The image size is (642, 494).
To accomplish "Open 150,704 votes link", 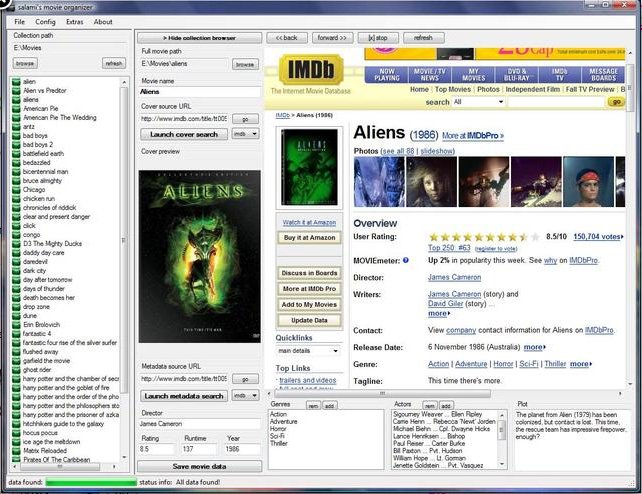I will pyautogui.click(x=597, y=237).
